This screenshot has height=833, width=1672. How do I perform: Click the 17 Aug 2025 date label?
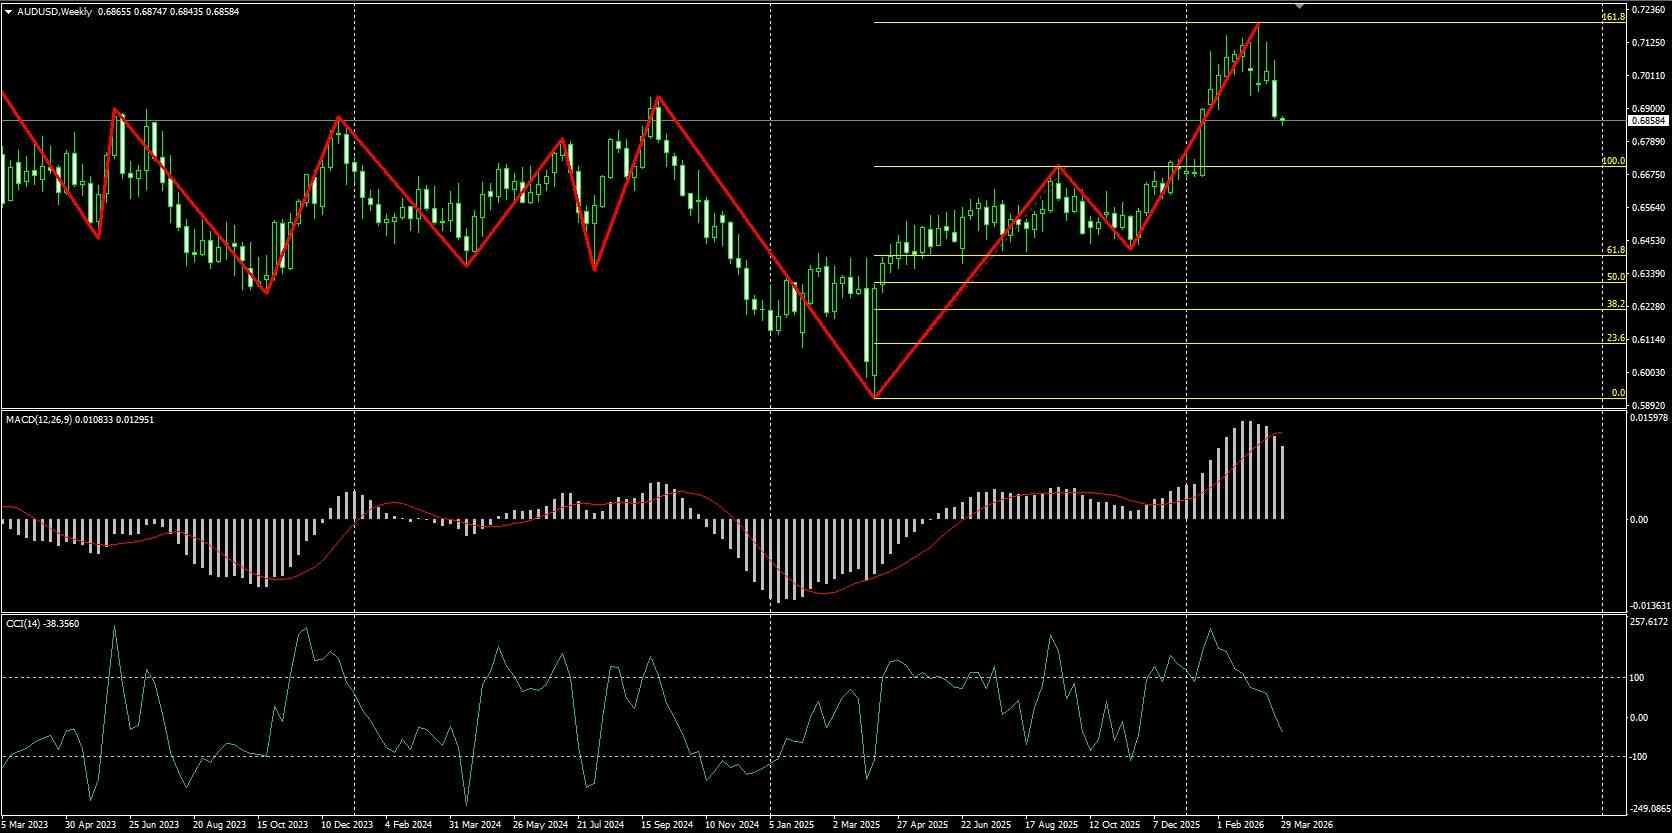tap(1052, 825)
